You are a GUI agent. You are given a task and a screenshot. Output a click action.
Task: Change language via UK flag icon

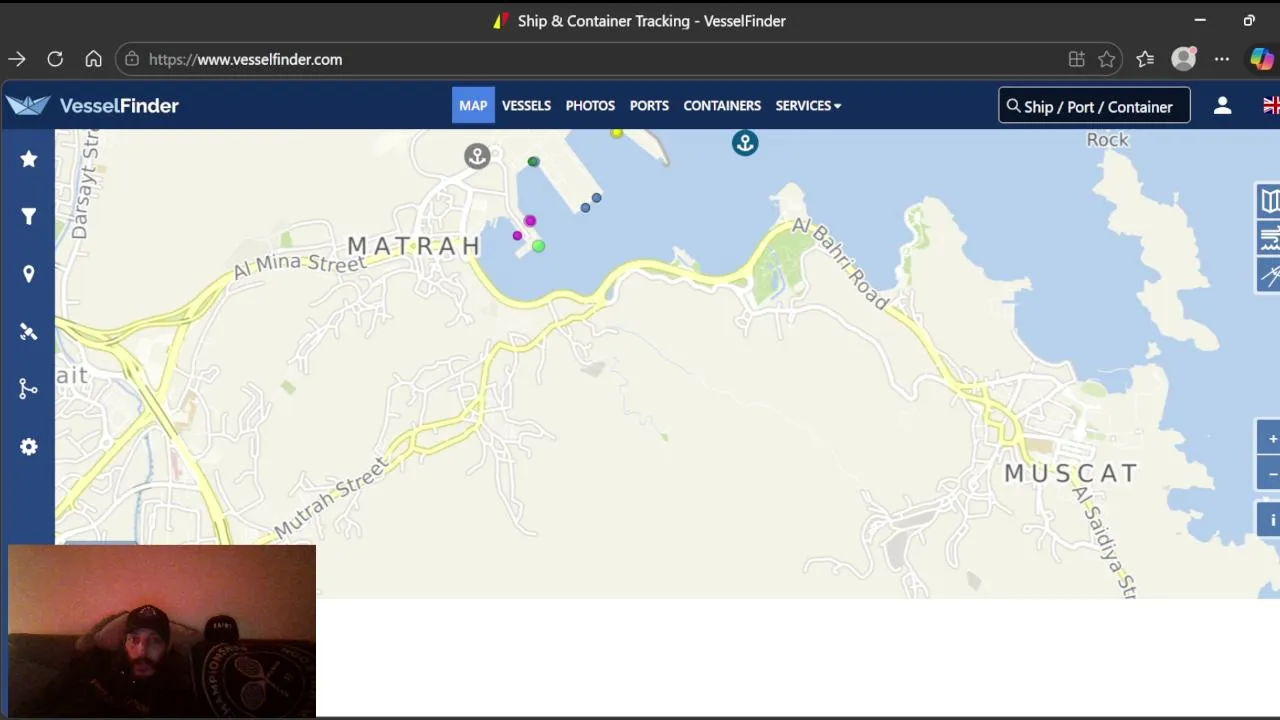(x=1272, y=105)
